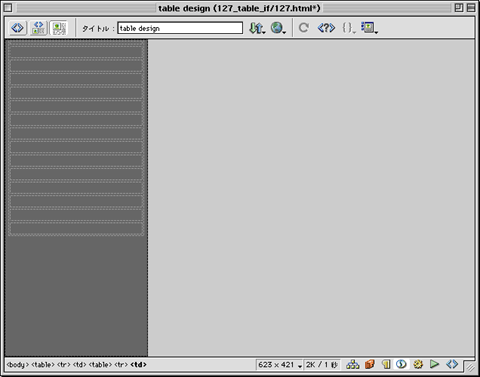Switch to Code view button
Viewport: 480px width, 377px height.
pyautogui.click(x=18, y=28)
